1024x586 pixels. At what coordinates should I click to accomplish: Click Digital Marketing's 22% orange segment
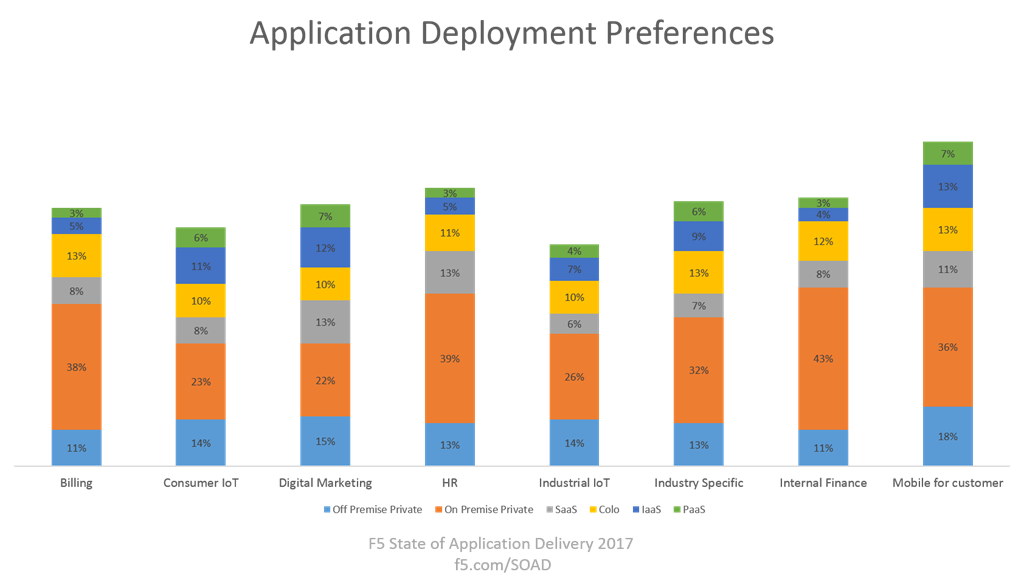click(x=325, y=380)
